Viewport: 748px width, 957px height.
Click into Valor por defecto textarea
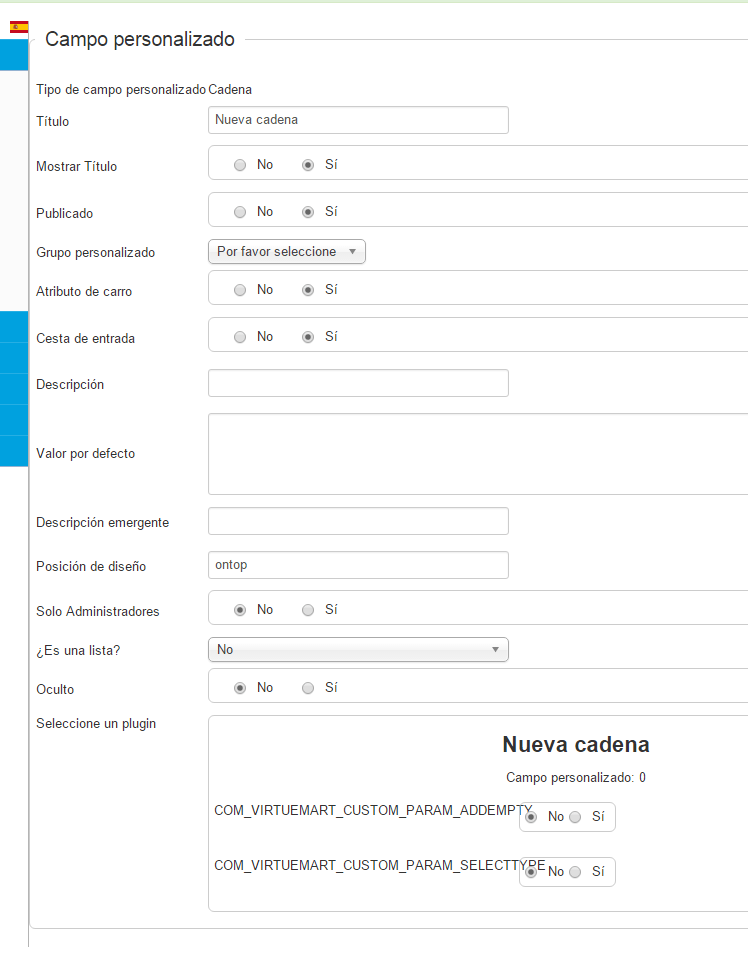(478, 454)
